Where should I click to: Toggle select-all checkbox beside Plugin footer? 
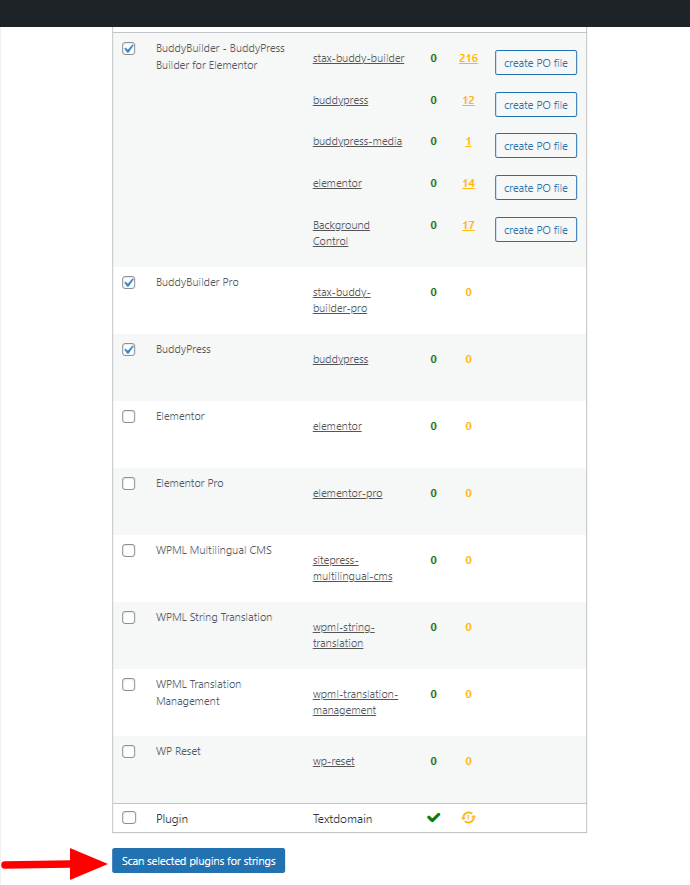pos(129,818)
